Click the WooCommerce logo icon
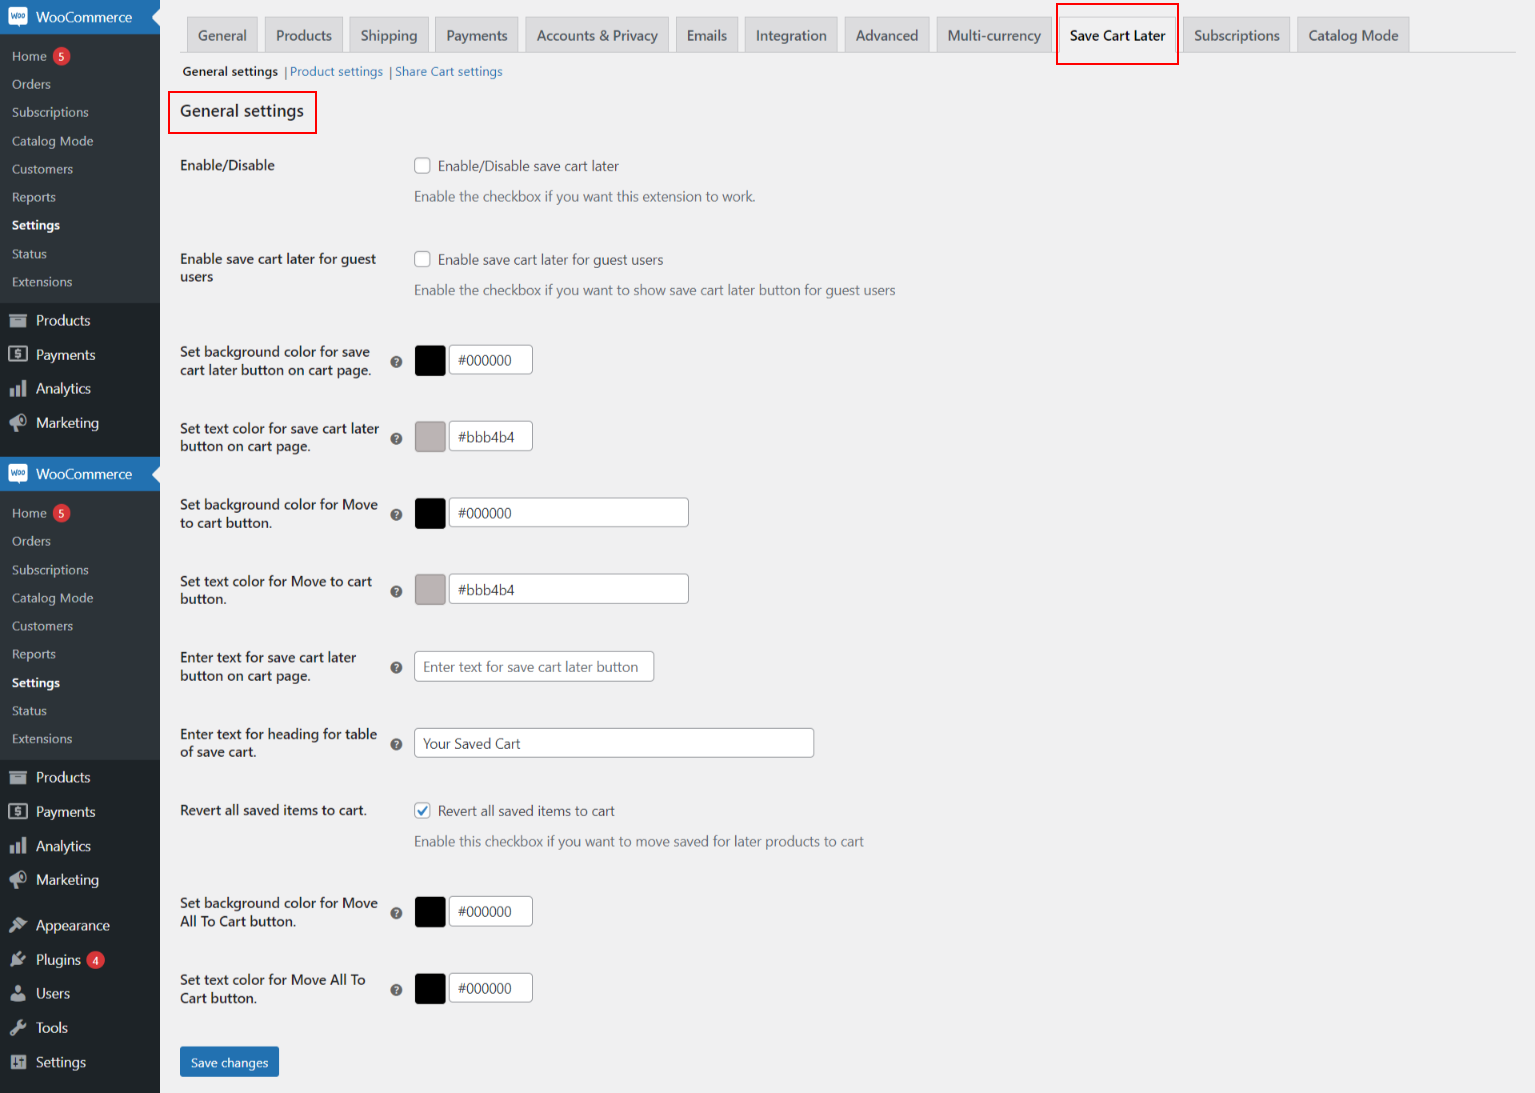Viewport: 1535px width, 1093px height. (17, 17)
